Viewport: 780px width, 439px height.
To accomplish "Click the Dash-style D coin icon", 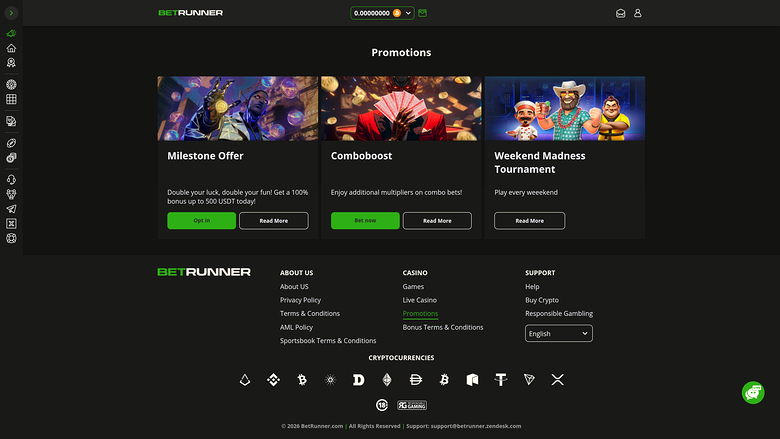I will 415,380.
